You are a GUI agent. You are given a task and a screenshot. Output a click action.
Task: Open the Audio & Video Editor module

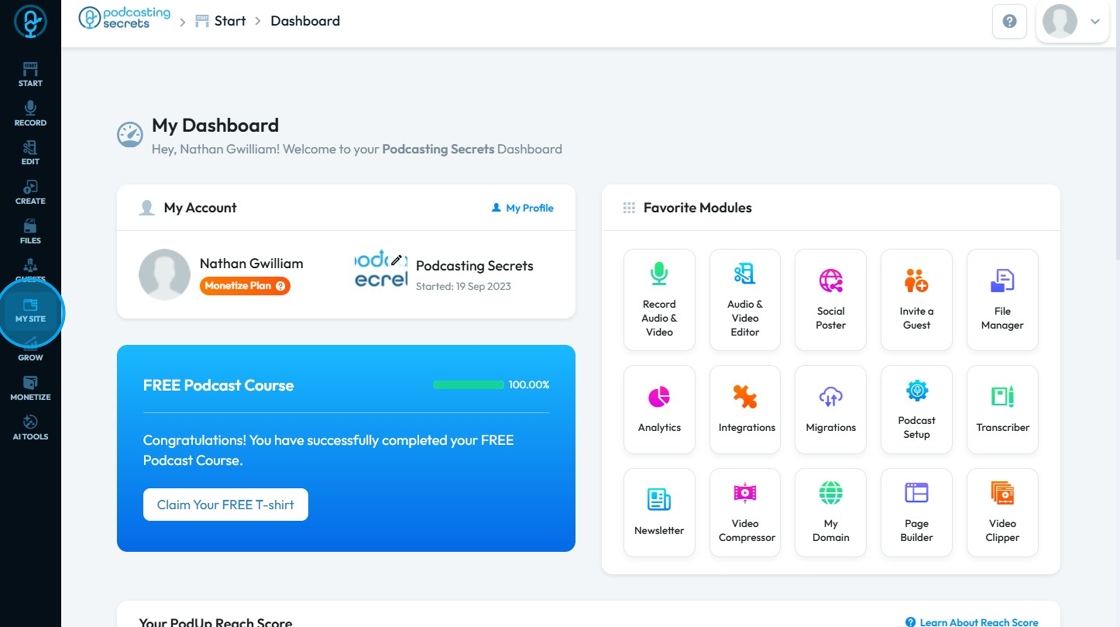[744, 300]
